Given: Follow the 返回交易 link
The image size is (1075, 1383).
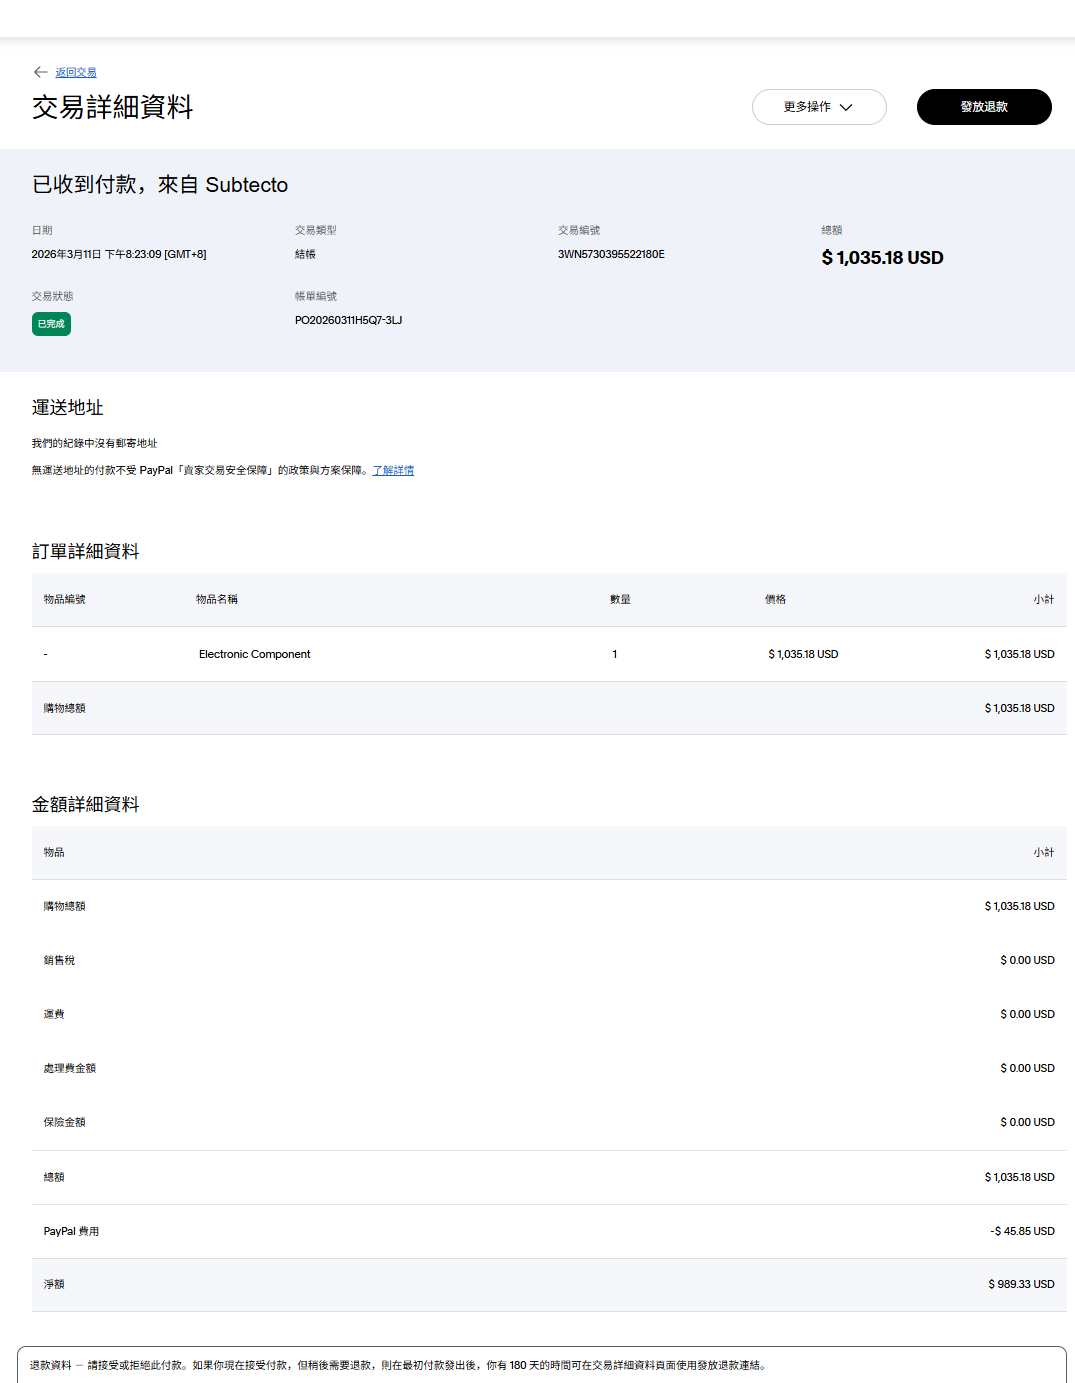Looking at the screenshot, I should (76, 73).
